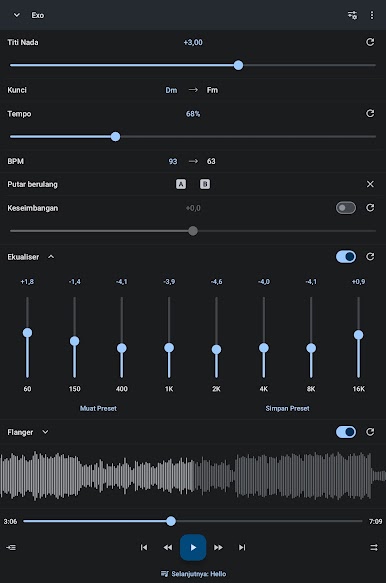Open the audio effects settings icon
The height and width of the screenshot is (583, 386).
point(352,15)
